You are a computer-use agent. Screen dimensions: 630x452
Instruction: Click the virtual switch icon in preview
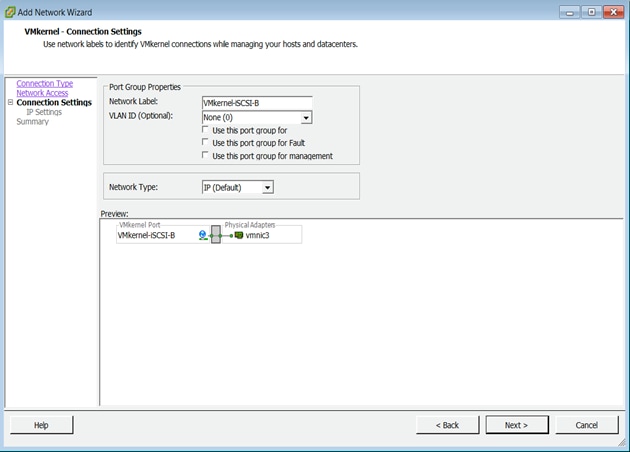[x=216, y=234]
